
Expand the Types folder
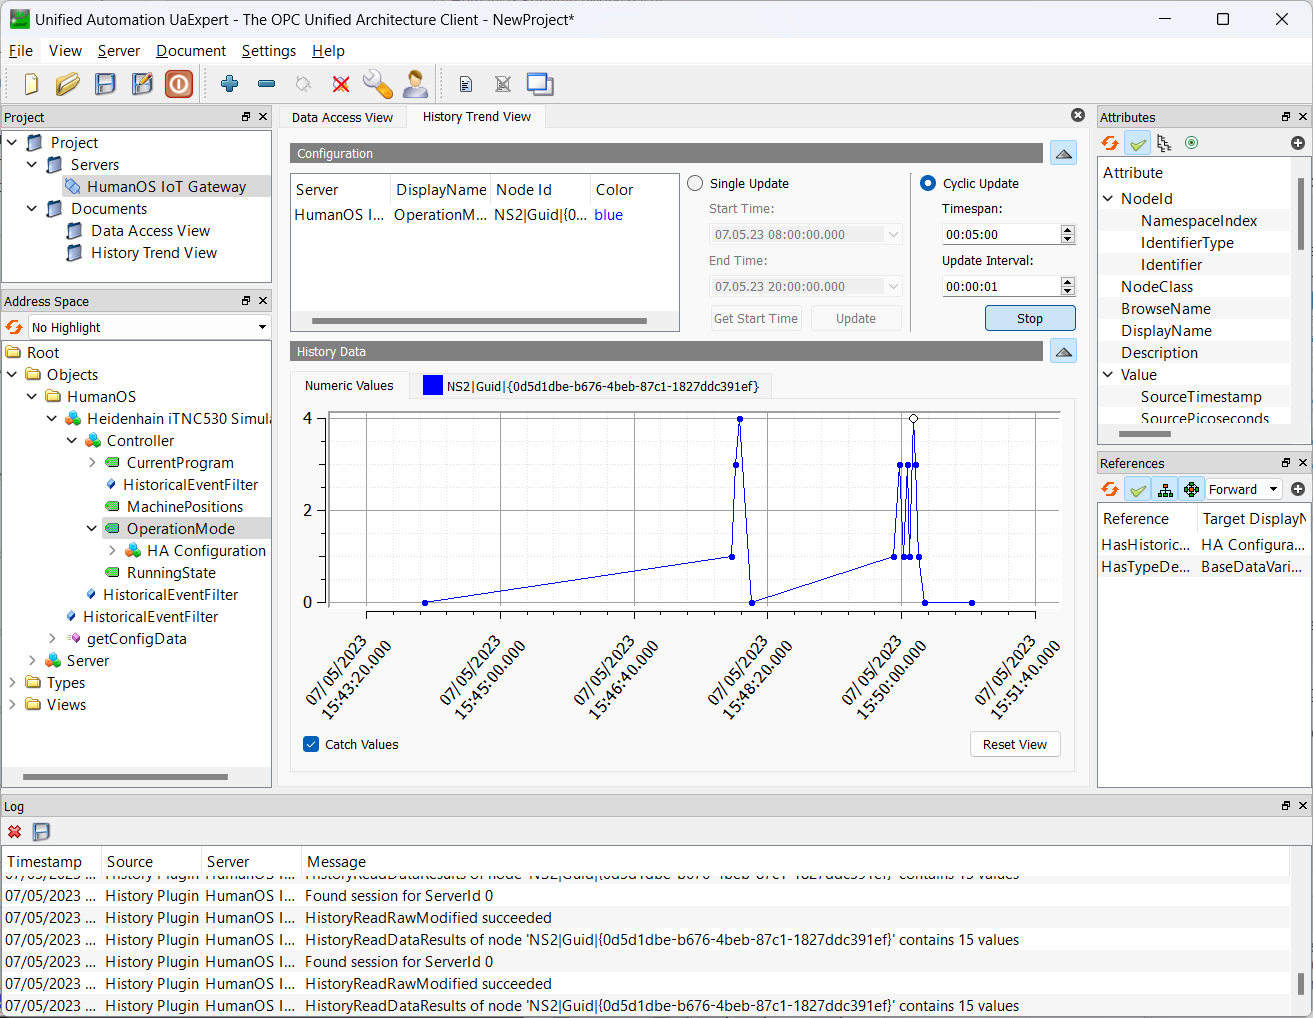pos(12,683)
